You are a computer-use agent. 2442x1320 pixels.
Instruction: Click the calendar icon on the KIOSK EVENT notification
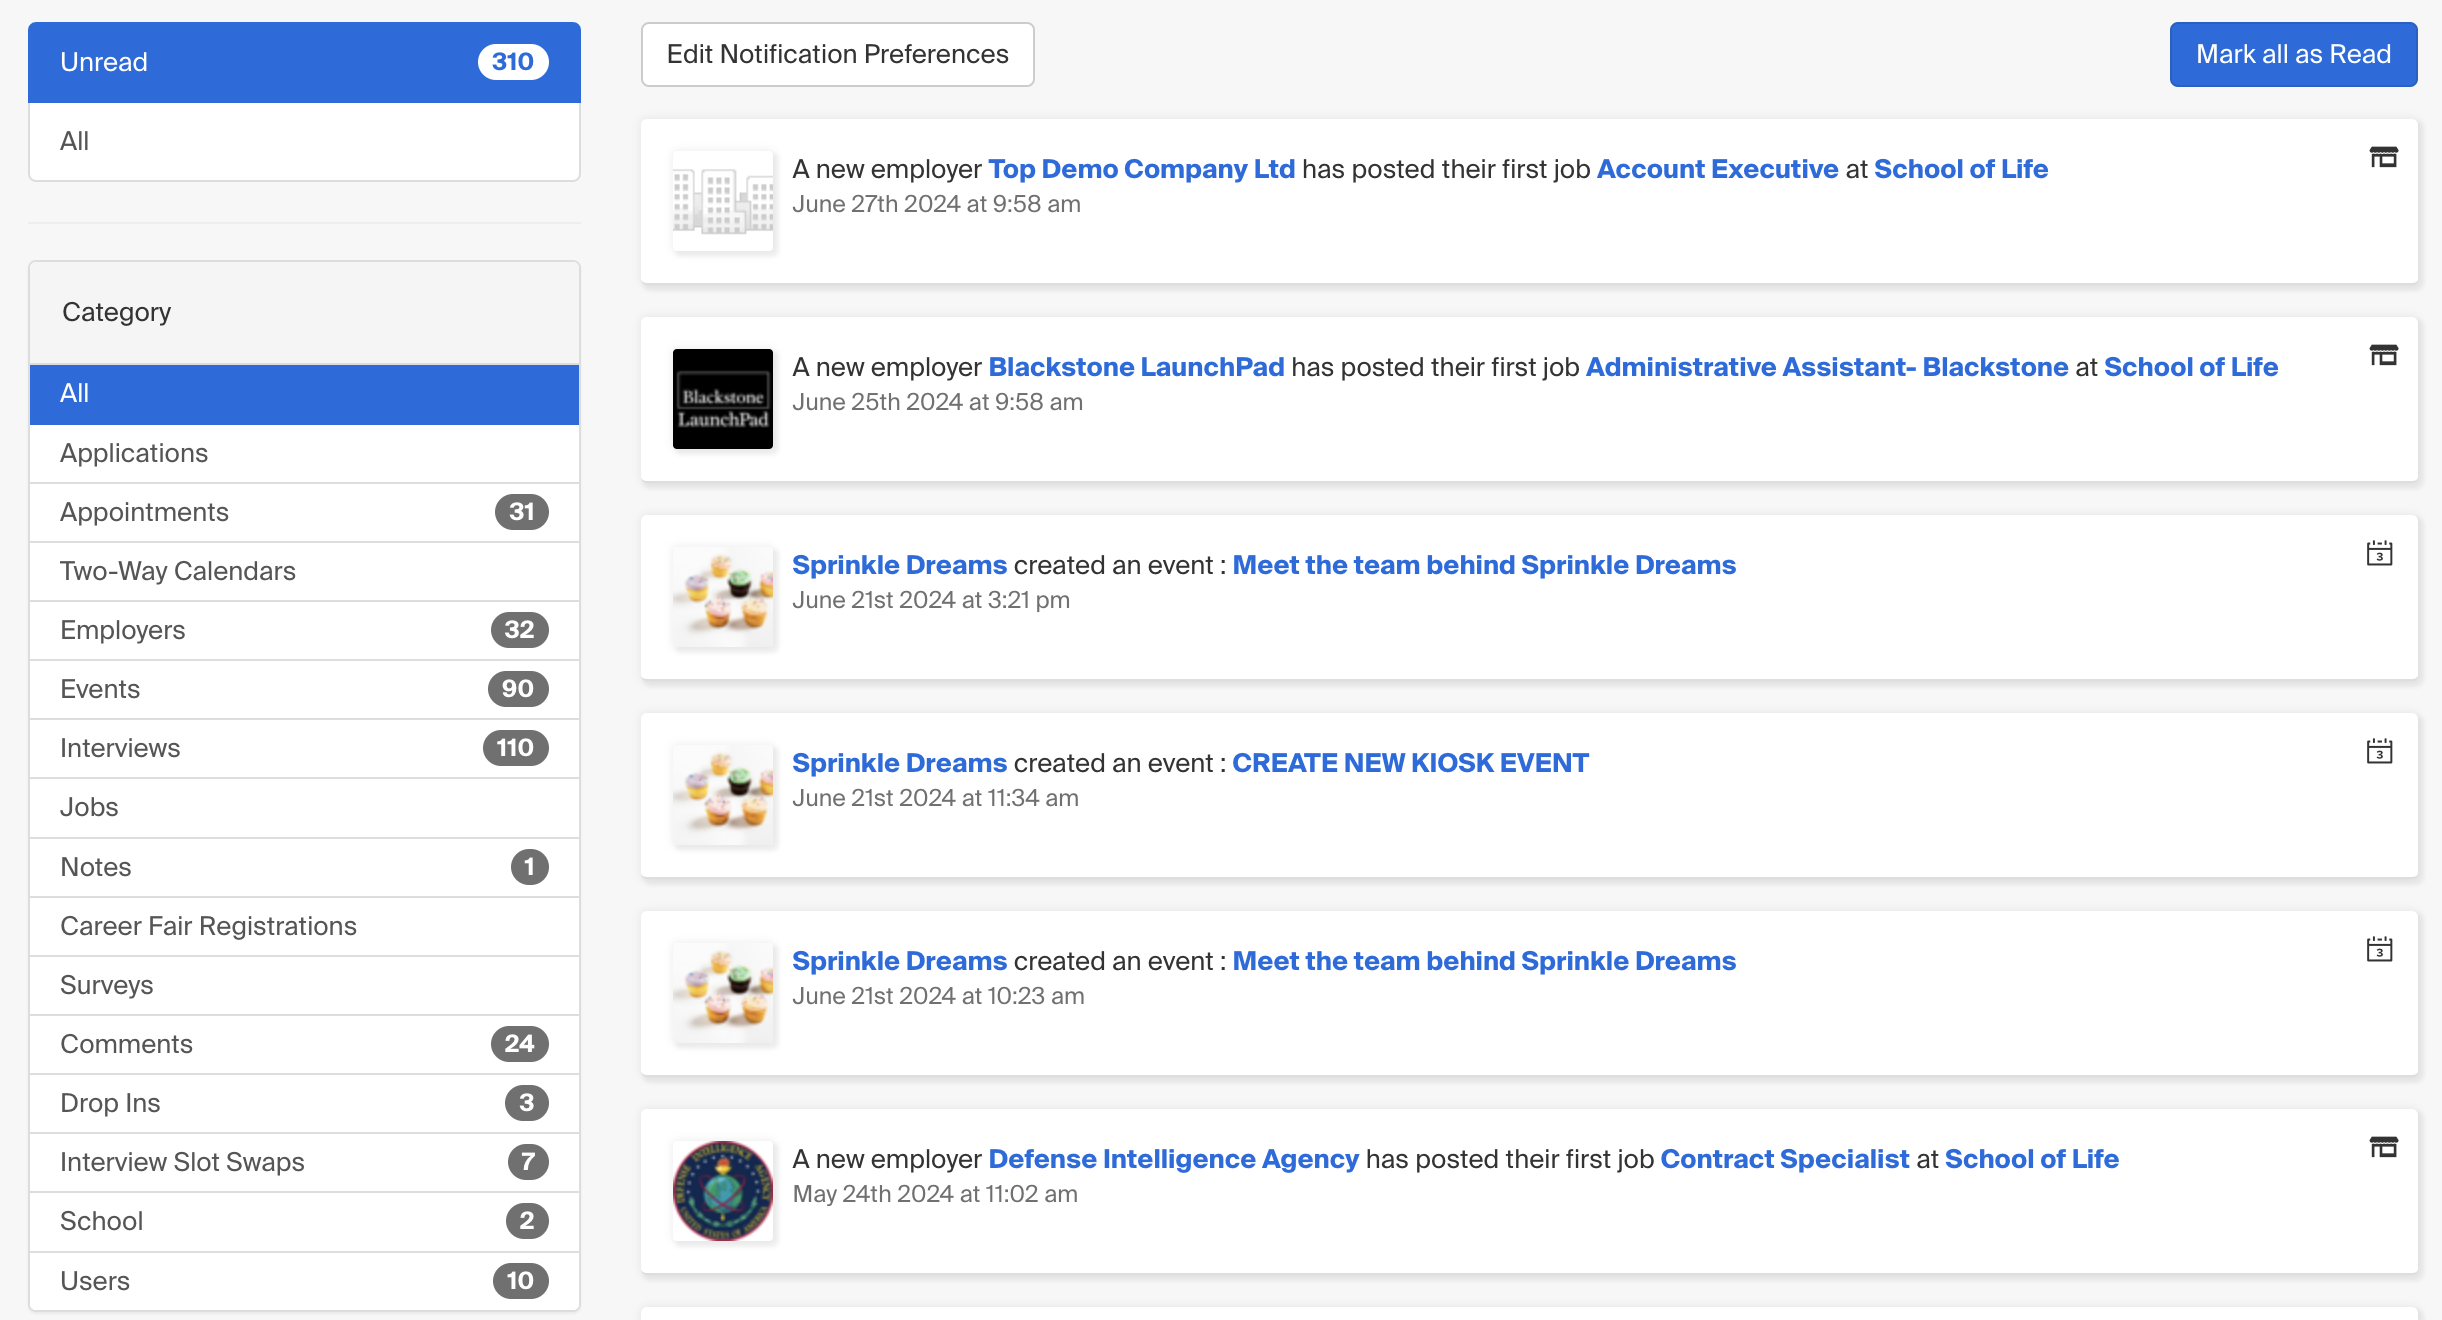click(x=2379, y=751)
